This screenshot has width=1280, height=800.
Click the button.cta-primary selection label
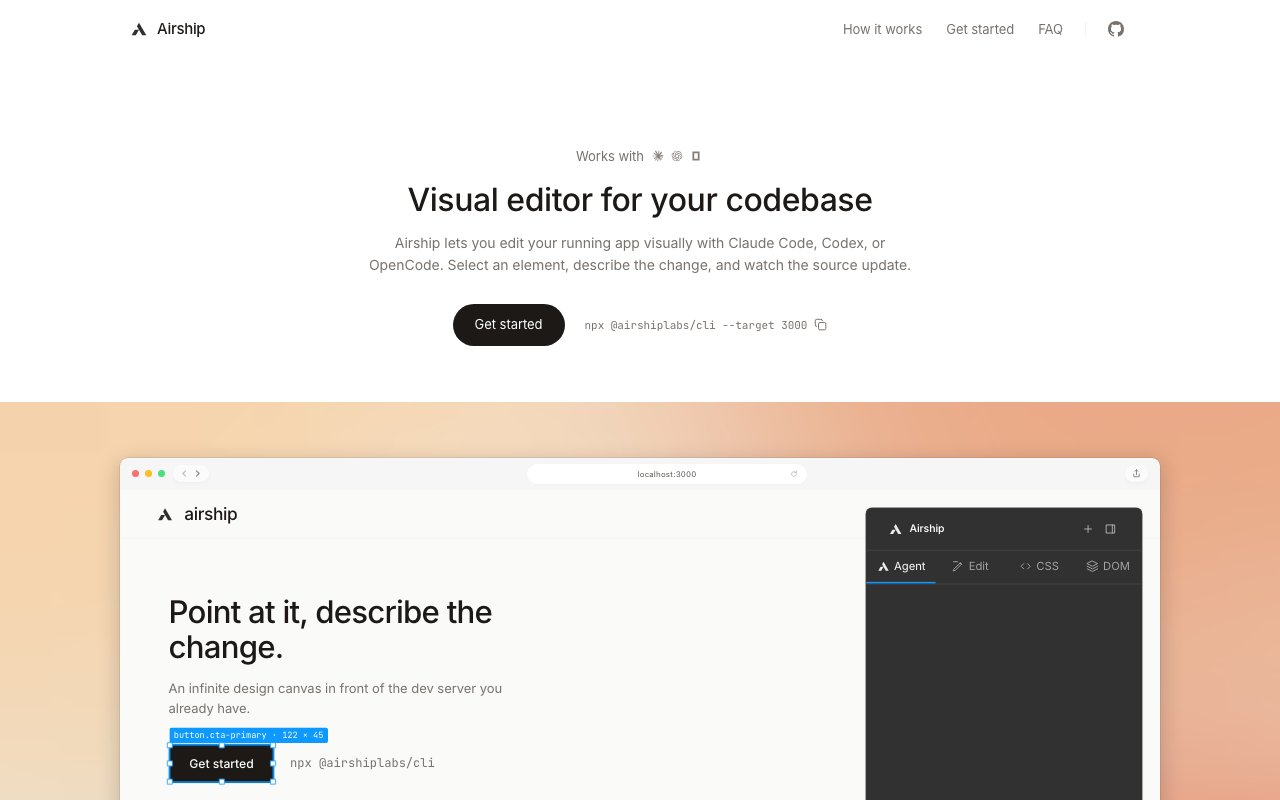tap(249, 735)
